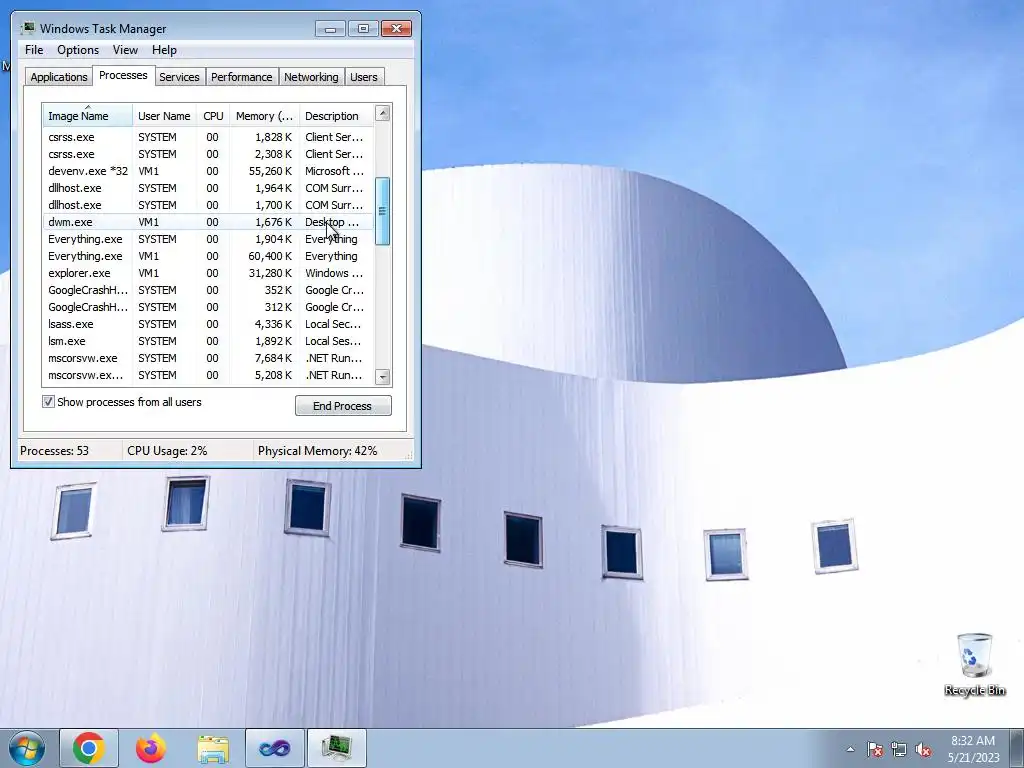Show hidden tray icons arrow
This screenshot has width=1024, height=768.
pyautogui.click(x=850, y=749)
